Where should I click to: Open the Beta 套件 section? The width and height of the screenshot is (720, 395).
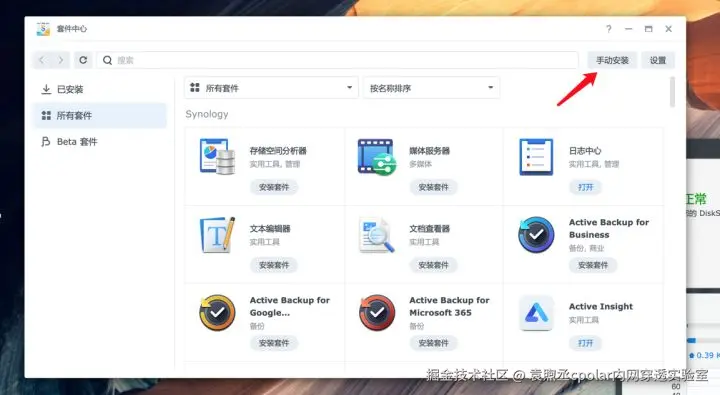pyautogui.click(x=100, y=141)
